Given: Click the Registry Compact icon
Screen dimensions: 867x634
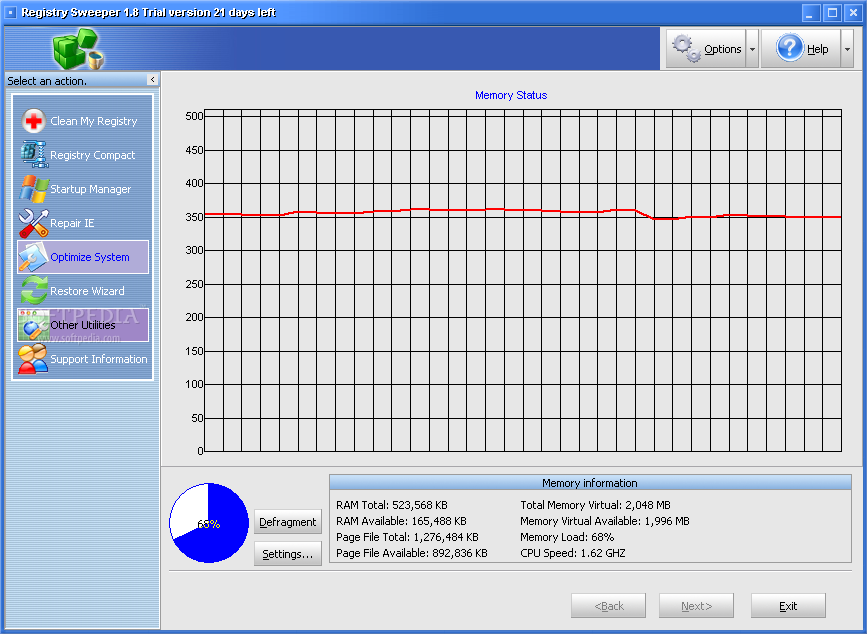Looking at the screenshot, I should coord(34,154).
